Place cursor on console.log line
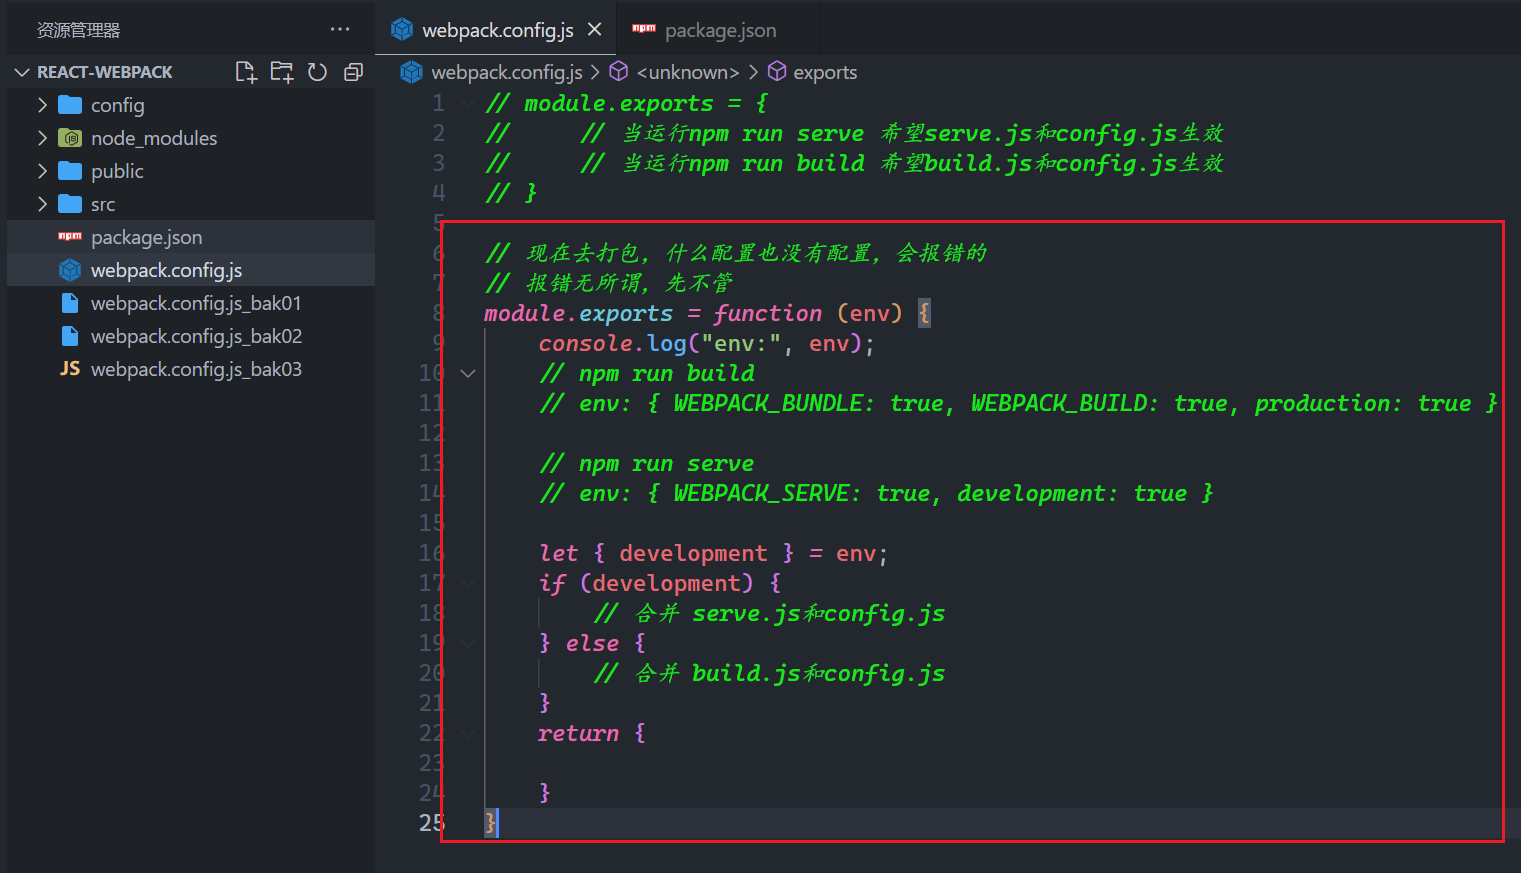 tap(706, 343)
